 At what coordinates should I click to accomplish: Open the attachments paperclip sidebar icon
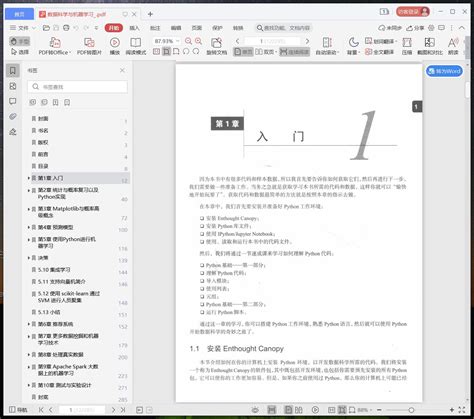[x=13, y=116]
